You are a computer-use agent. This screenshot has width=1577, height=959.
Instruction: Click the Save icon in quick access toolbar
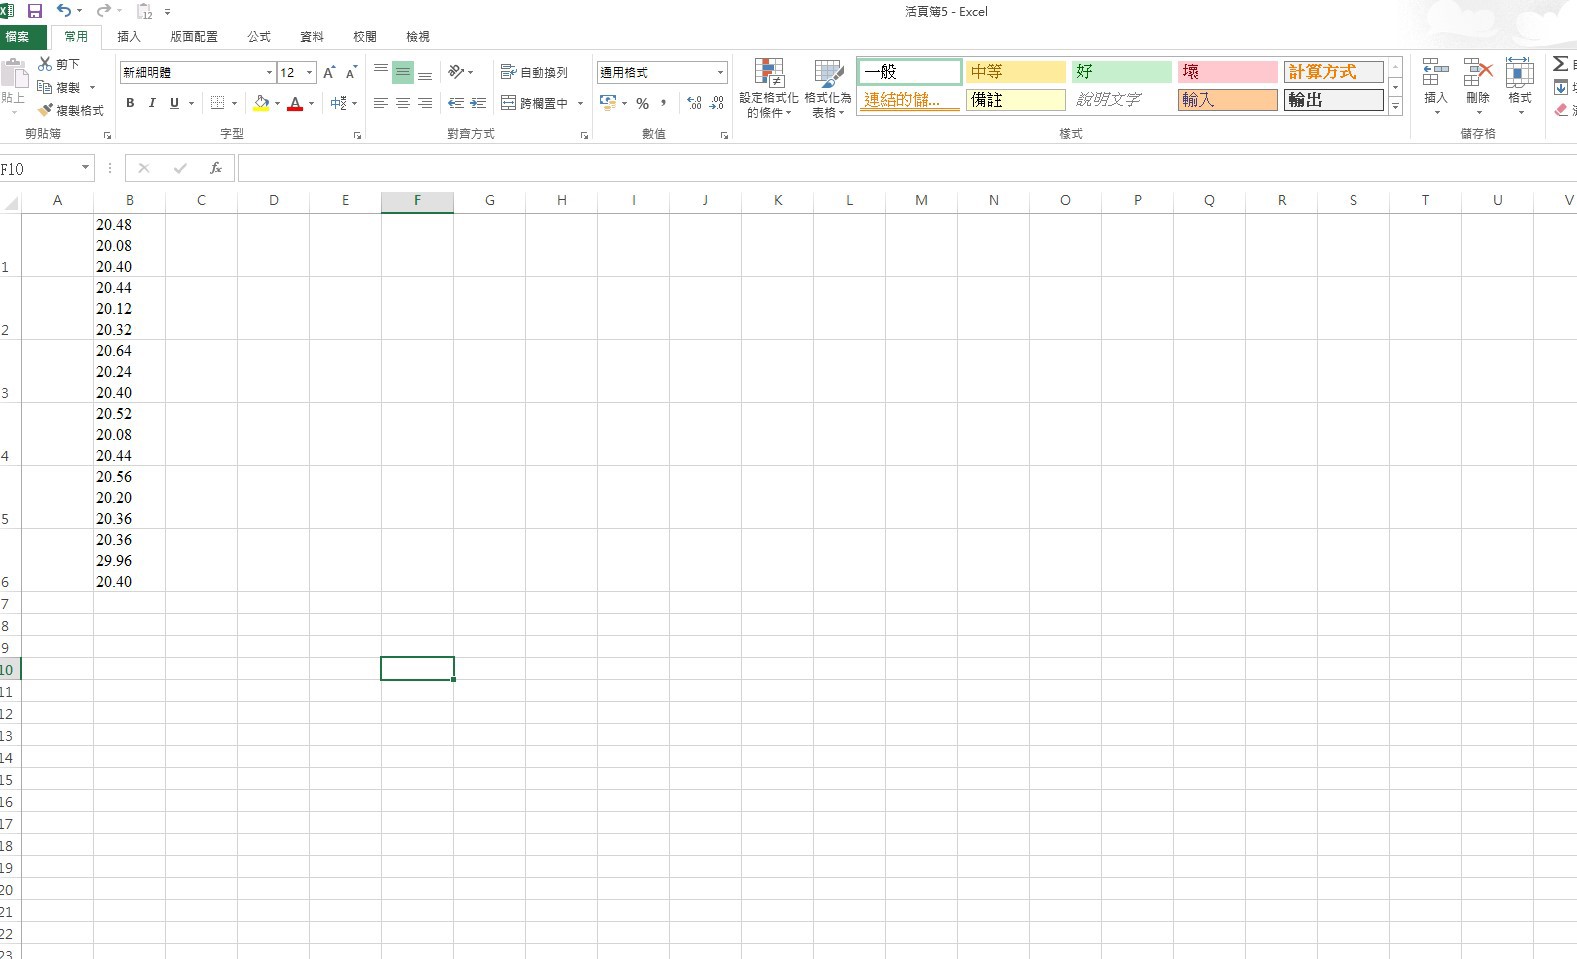[x=35, y=11]
